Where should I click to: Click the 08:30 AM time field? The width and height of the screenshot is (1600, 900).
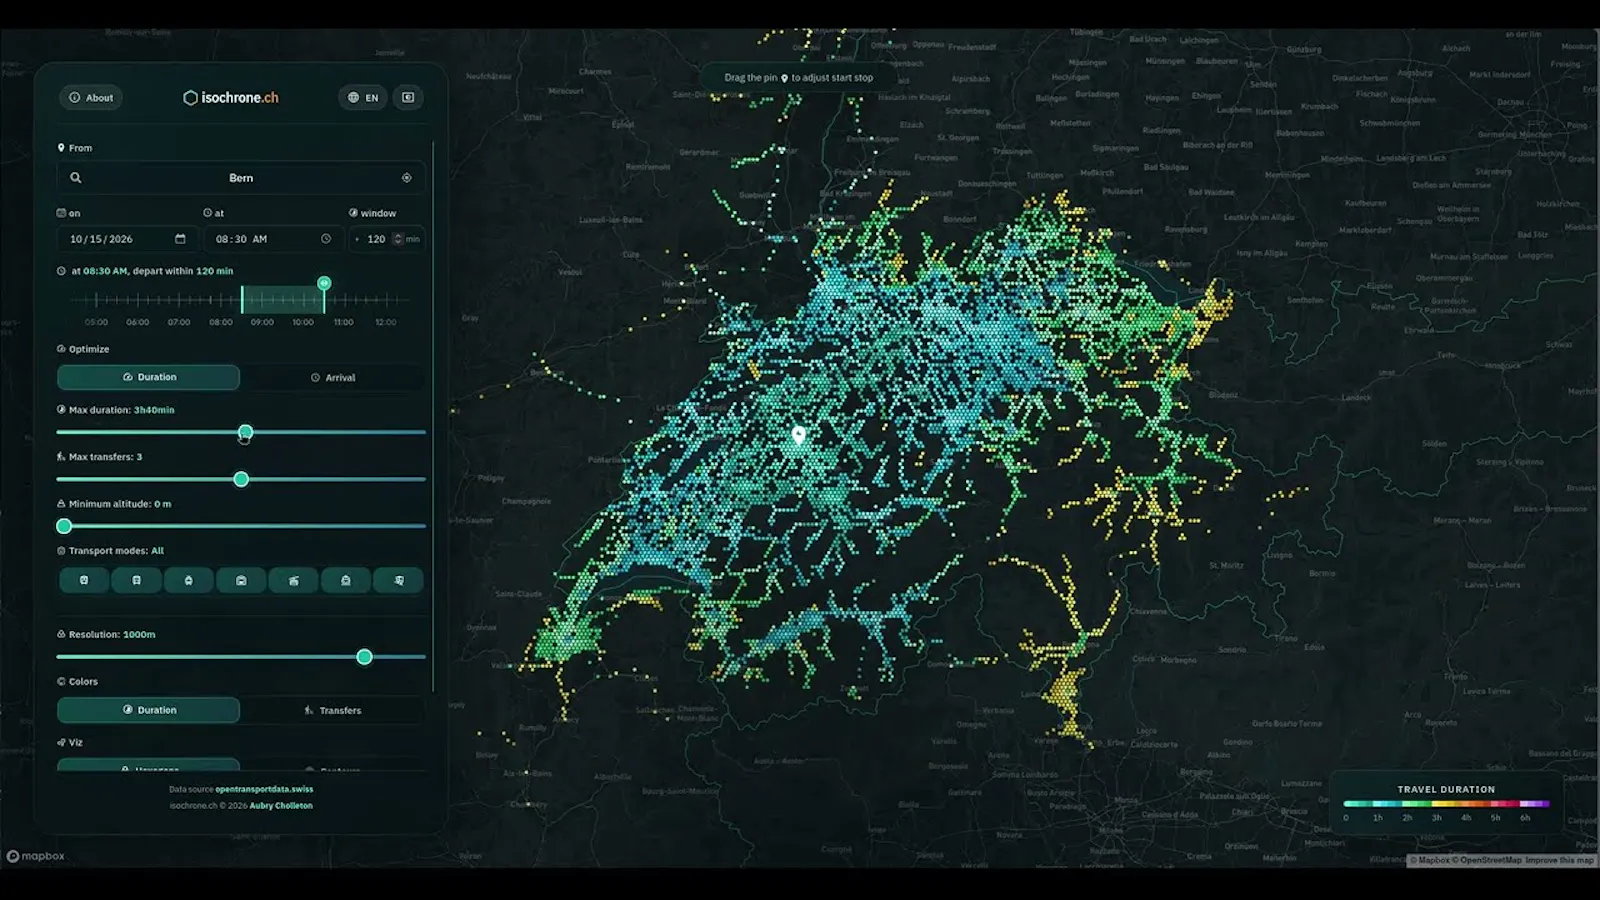272,239
